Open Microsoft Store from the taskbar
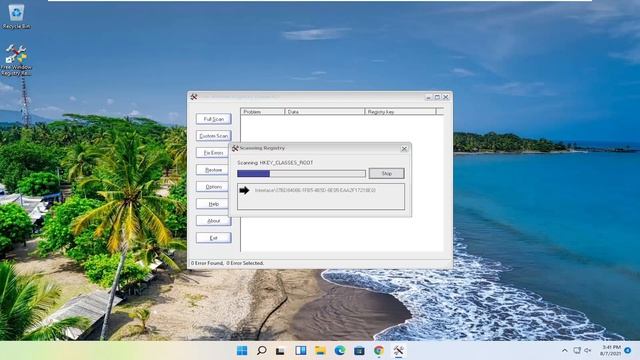This screenshot has height=360, width=640. coord(359,351)
